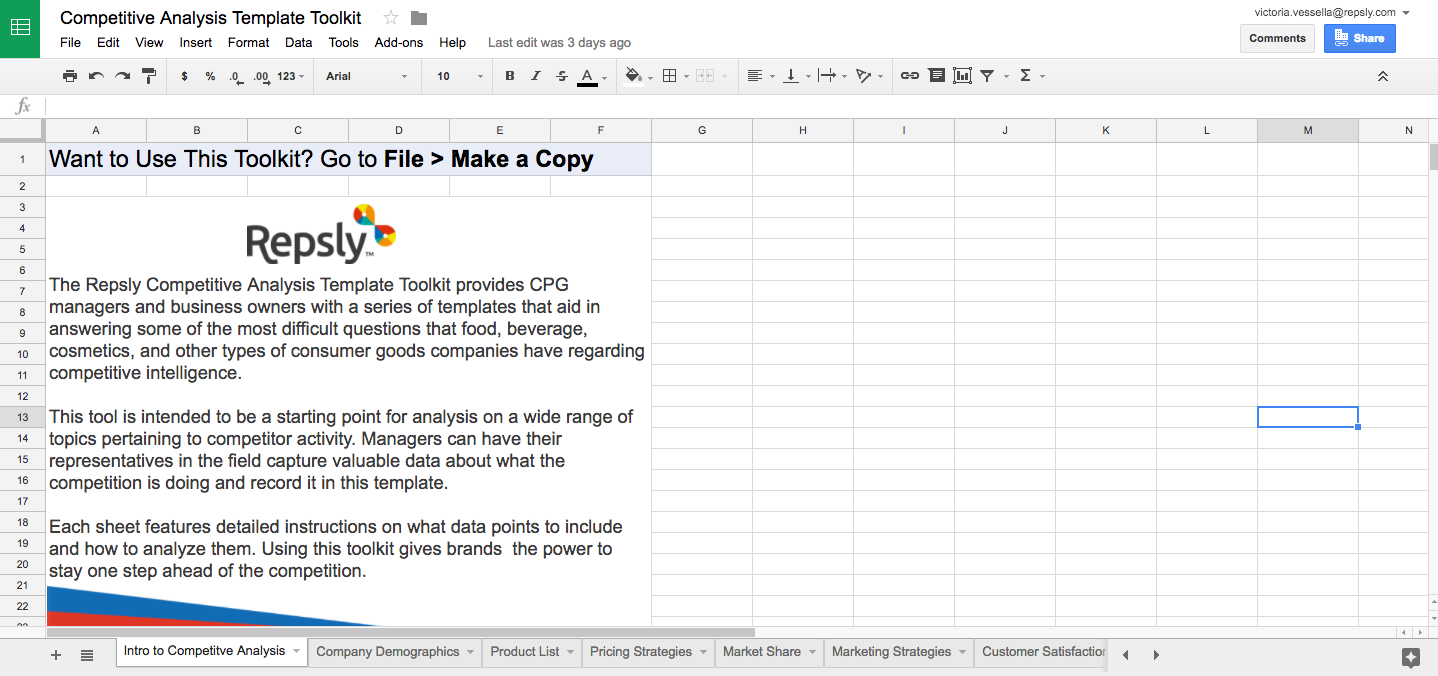Hide the menus with double chevron
Image resolution: width=1438 pixels, height=676 pixels.
1383,76
